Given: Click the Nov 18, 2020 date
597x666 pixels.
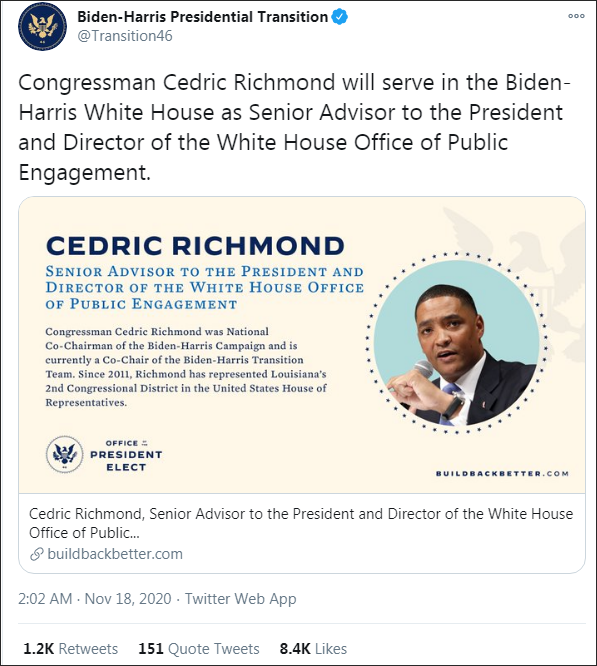Looking at the screenshot, I should pos(128,598).
